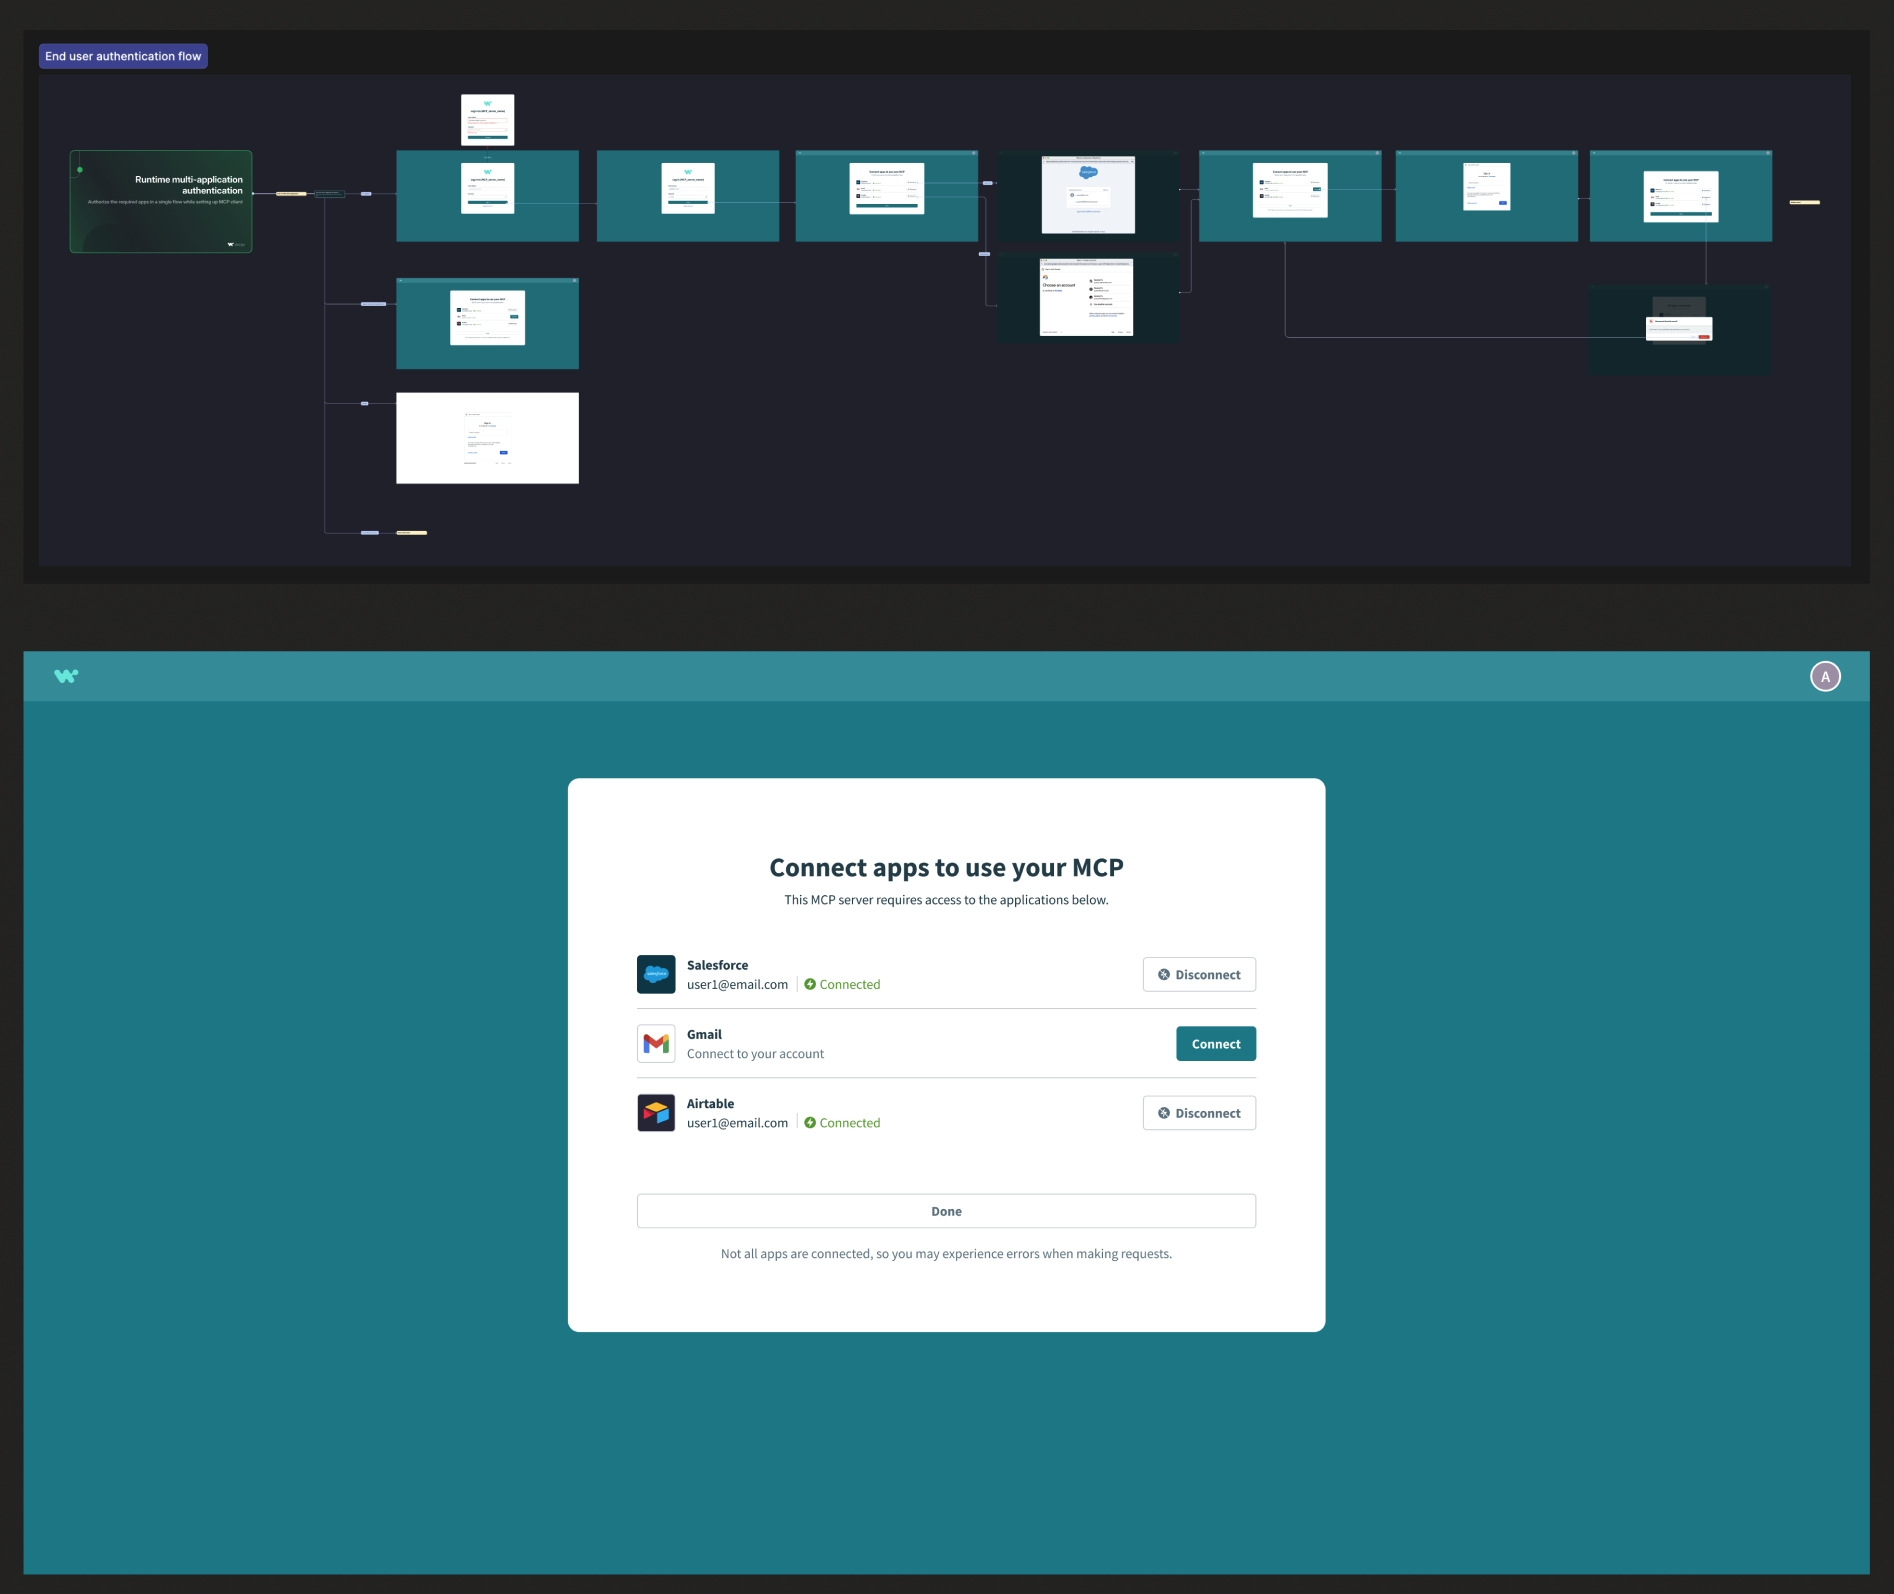The height and width of the screenshot is (1594, 1894).
Task: Click the Salesforce Connected status icon
Action: tap(810, 984)
